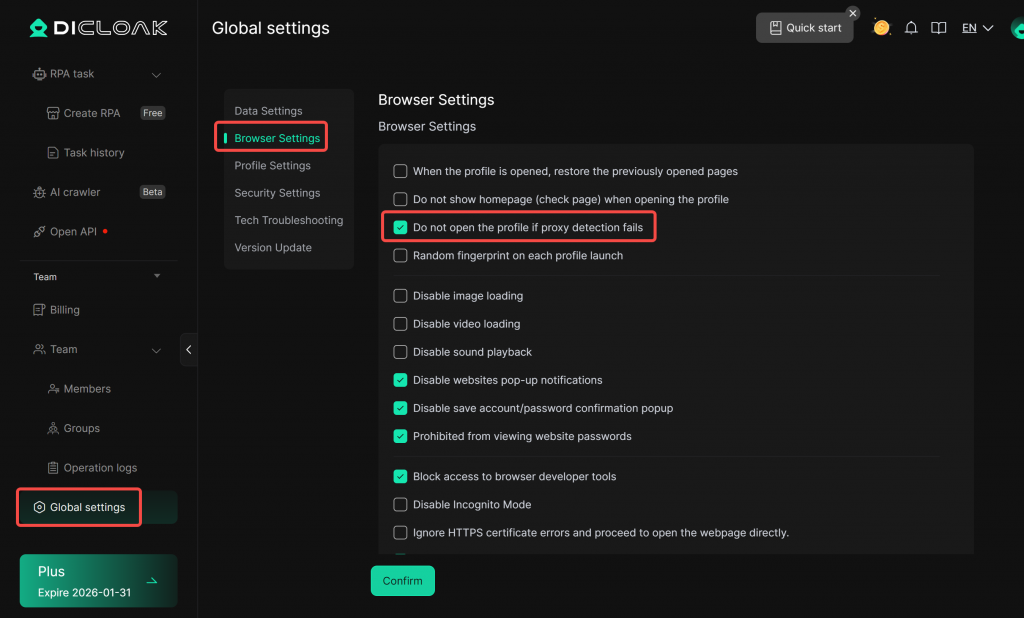This screenshot has height=618, width=1024.
Task: Open the EN language dropdown
Action: [x=977, y=28]
